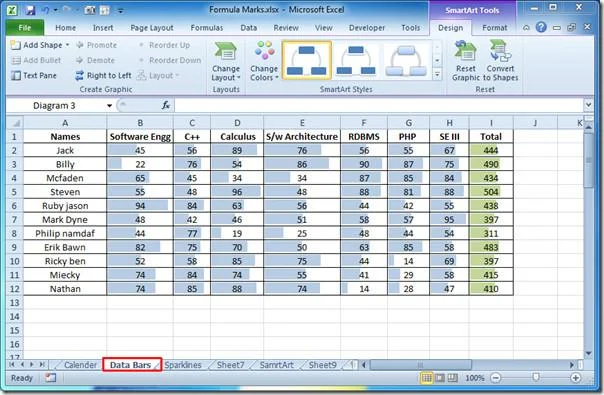Viewport: 604px width, 395px height.
Task: Click the Select All corner button
Action: tap(15, 123)
